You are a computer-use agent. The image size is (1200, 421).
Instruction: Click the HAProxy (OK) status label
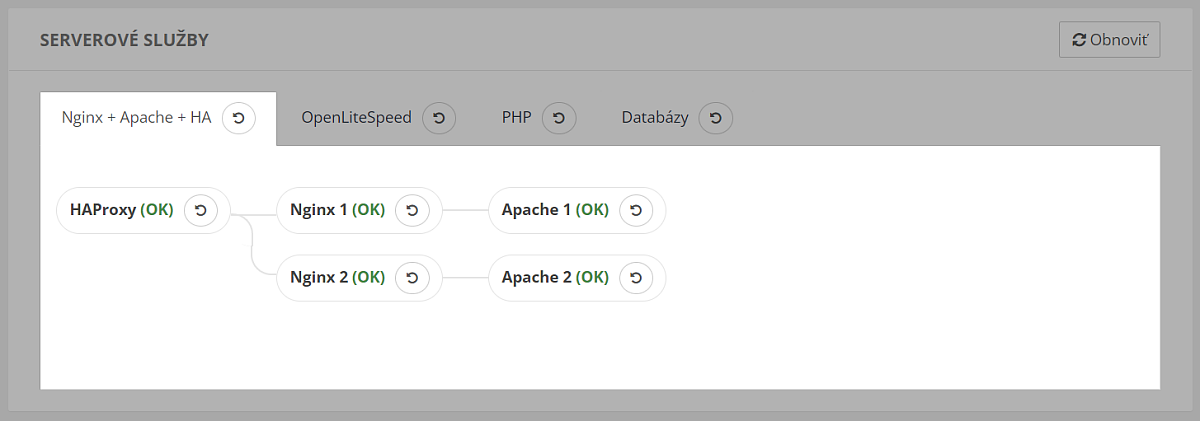(121, 210)
